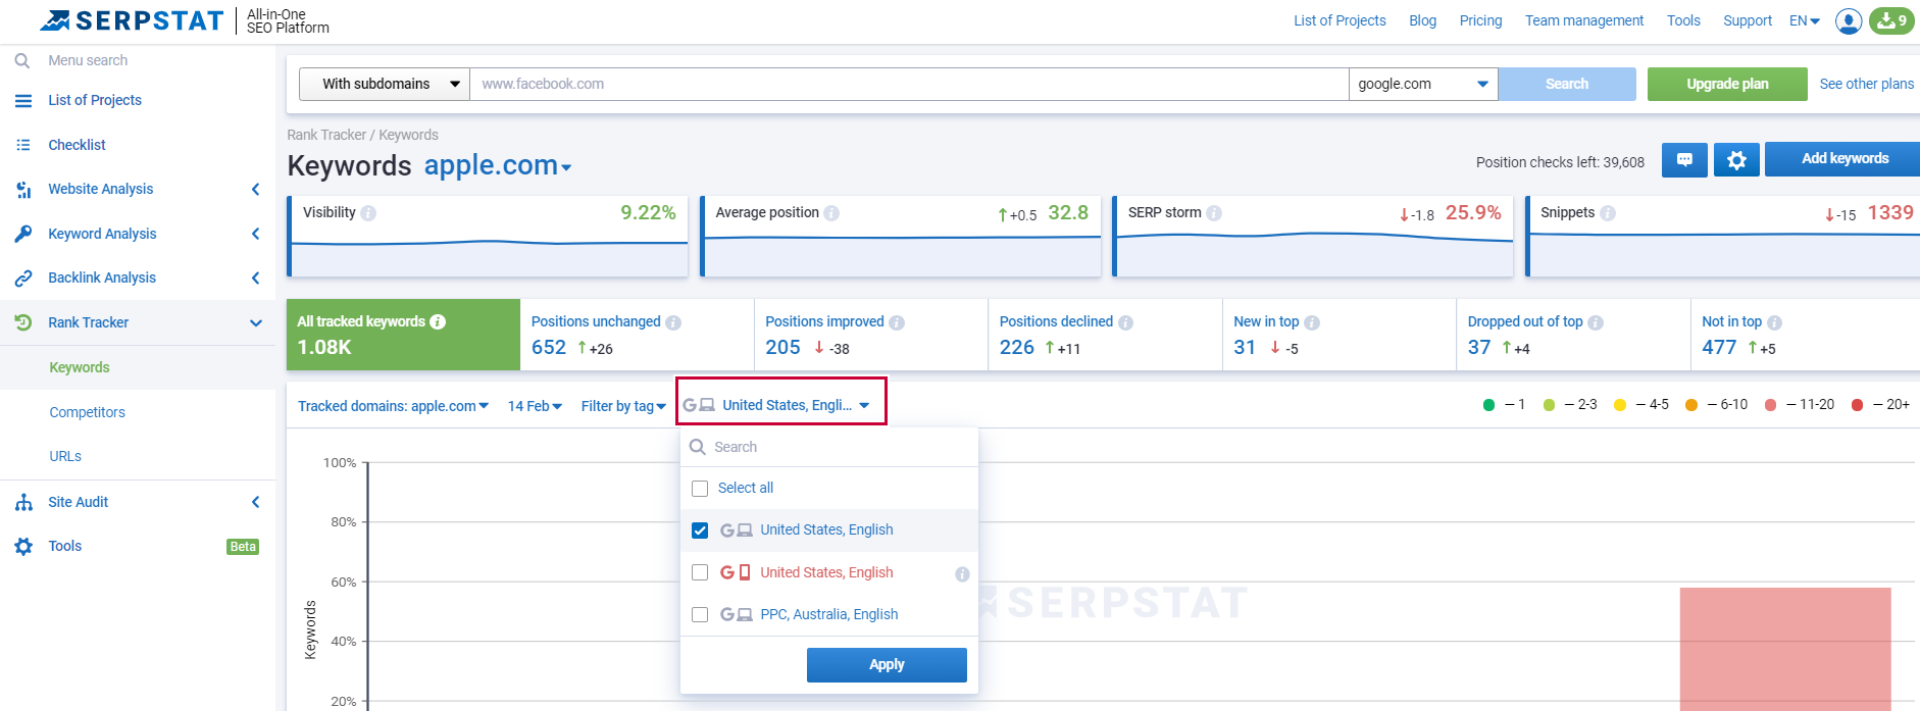
Task: Select the Dropped out of top tab
Action: [x=1573, y=335]
